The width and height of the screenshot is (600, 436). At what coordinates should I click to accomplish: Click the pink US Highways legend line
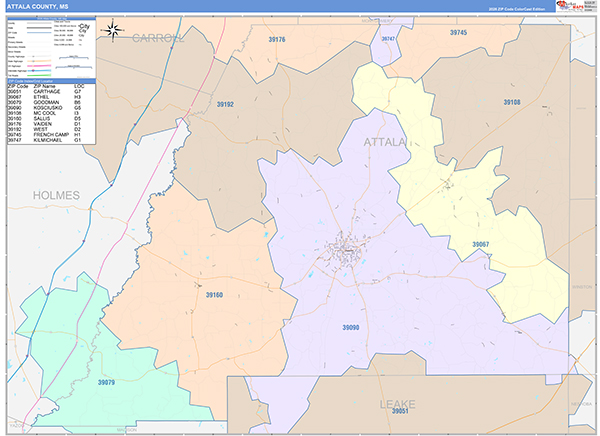(39, 66)
